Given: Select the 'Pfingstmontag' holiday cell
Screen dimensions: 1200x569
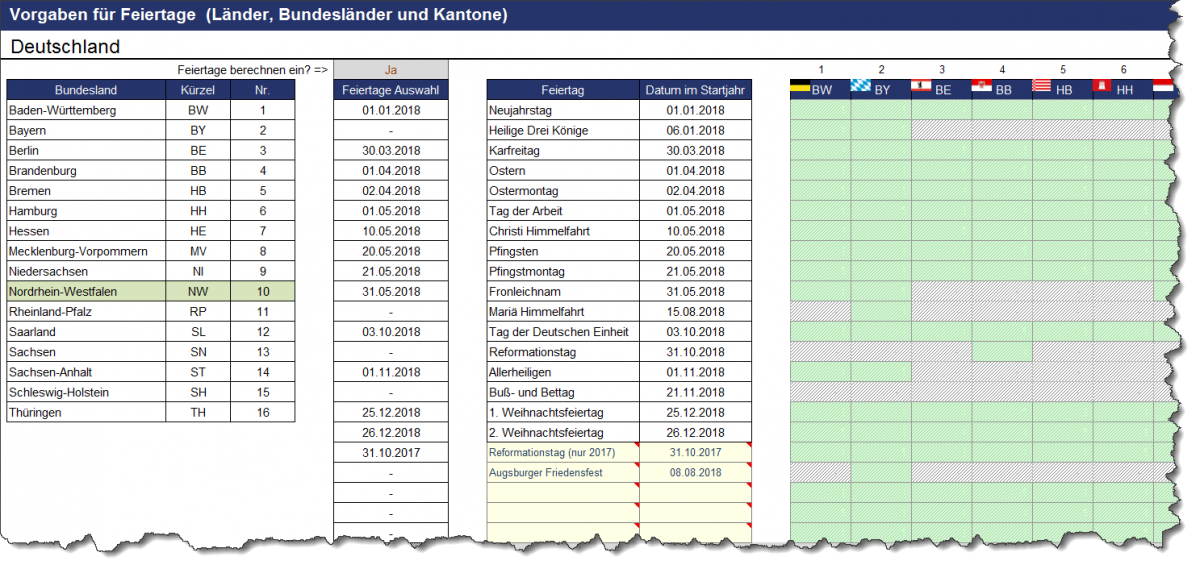Looking at the screenshot, I should tap(563, 271).
